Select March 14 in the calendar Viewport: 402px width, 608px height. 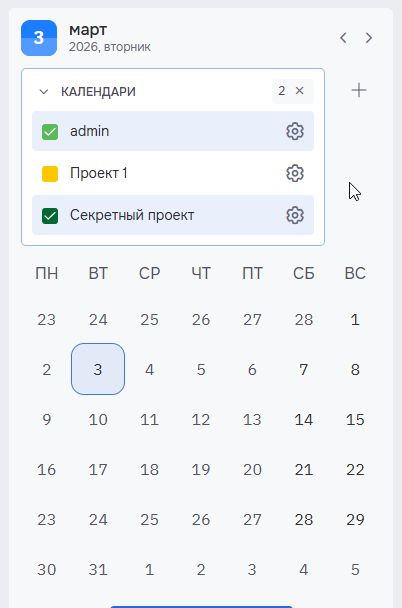coord(304,420)
